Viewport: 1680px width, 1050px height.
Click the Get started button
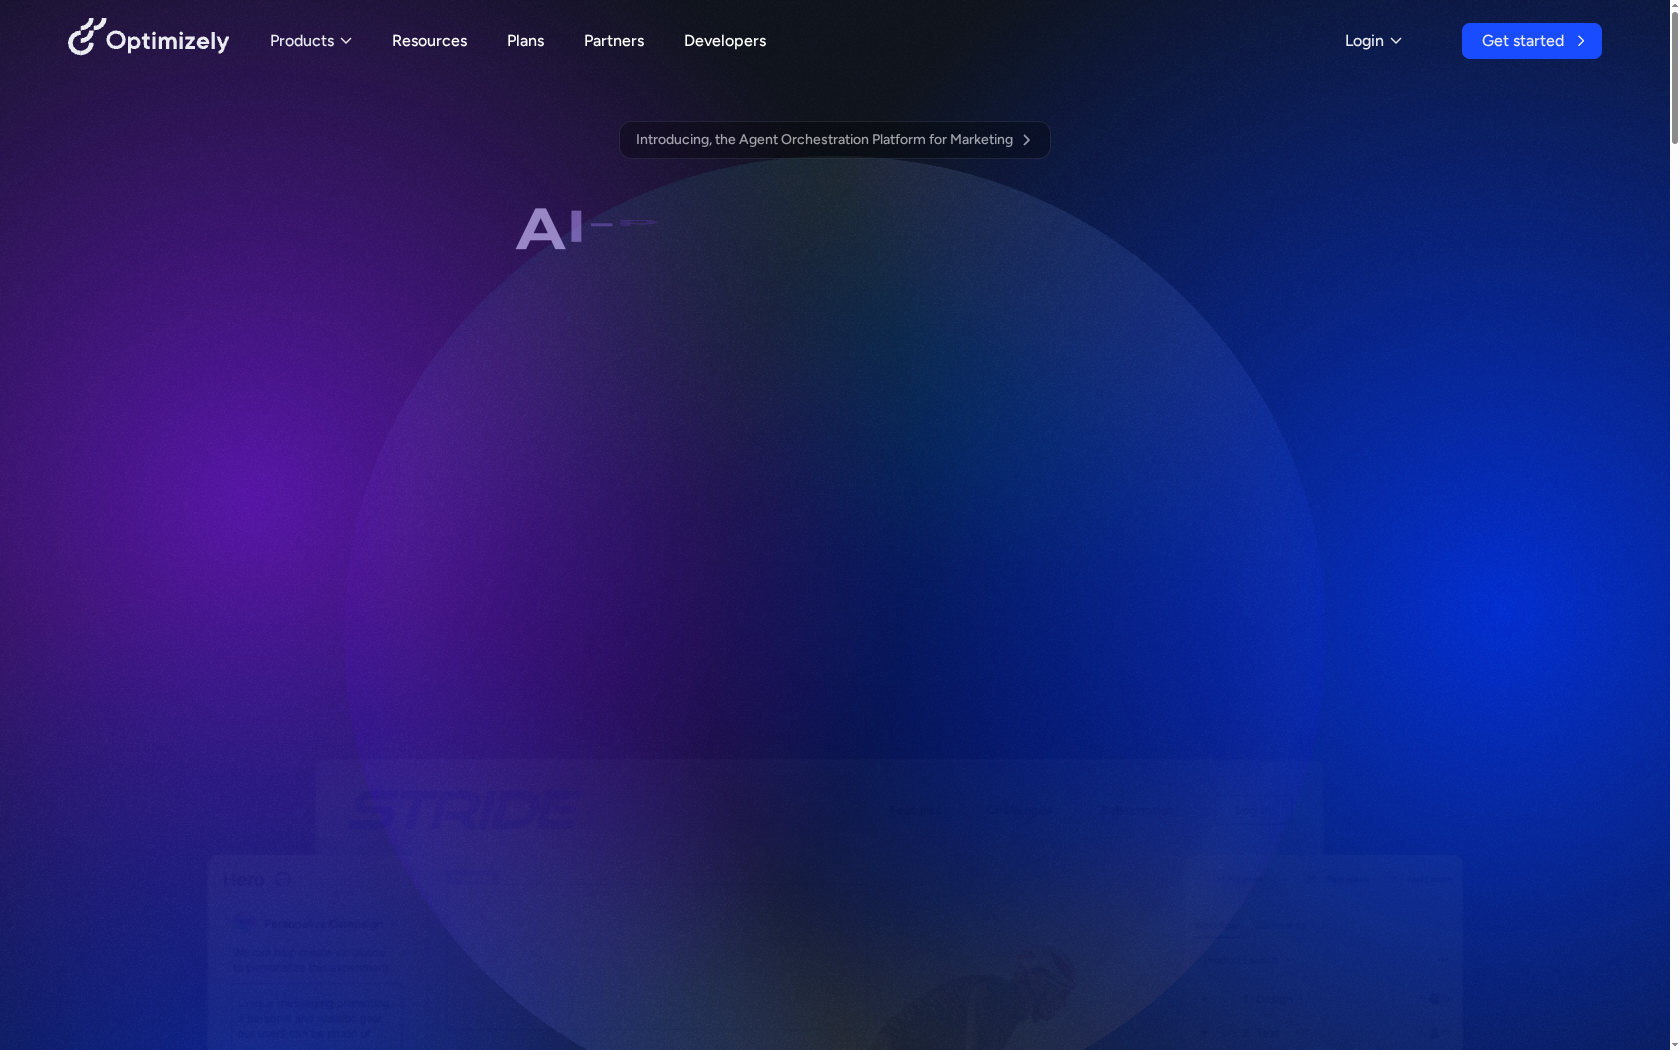coord(1531,41)
